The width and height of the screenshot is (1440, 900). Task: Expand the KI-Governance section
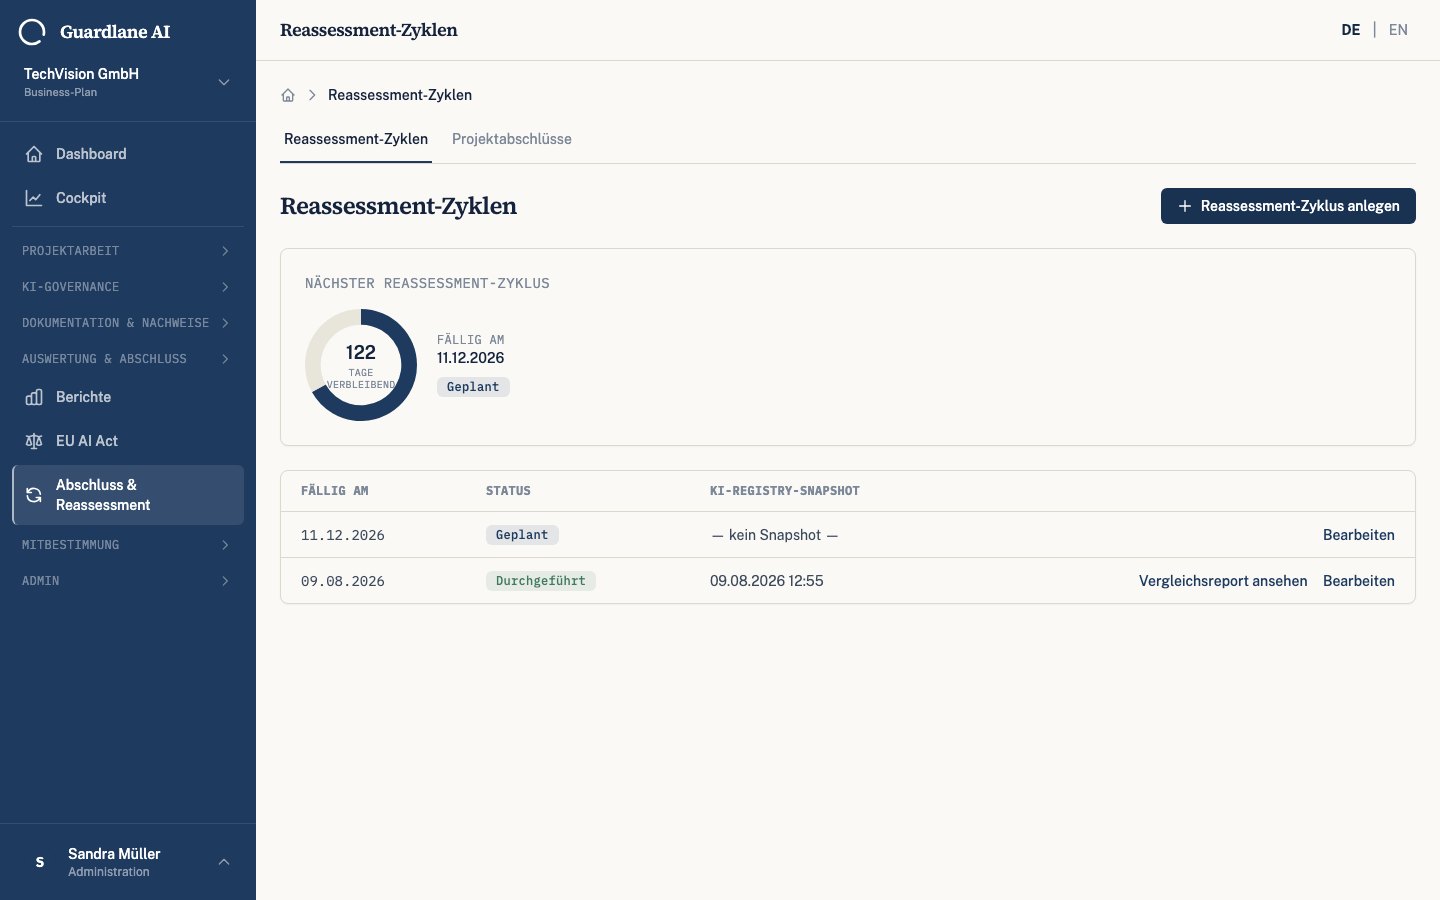pos(128,287)
